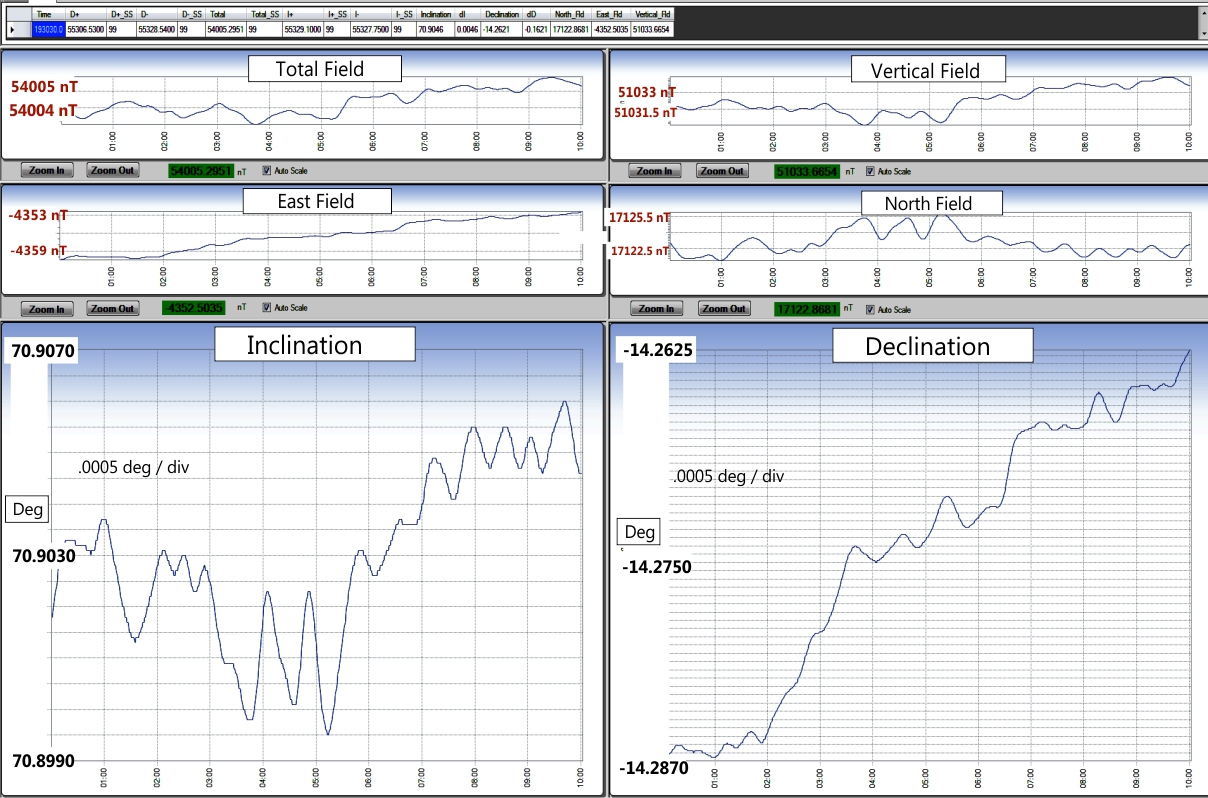The image size is (1208, 798).
Task: Disable Auto Scale for the Vertical Field chart
Action: click(x=870, y=171)
